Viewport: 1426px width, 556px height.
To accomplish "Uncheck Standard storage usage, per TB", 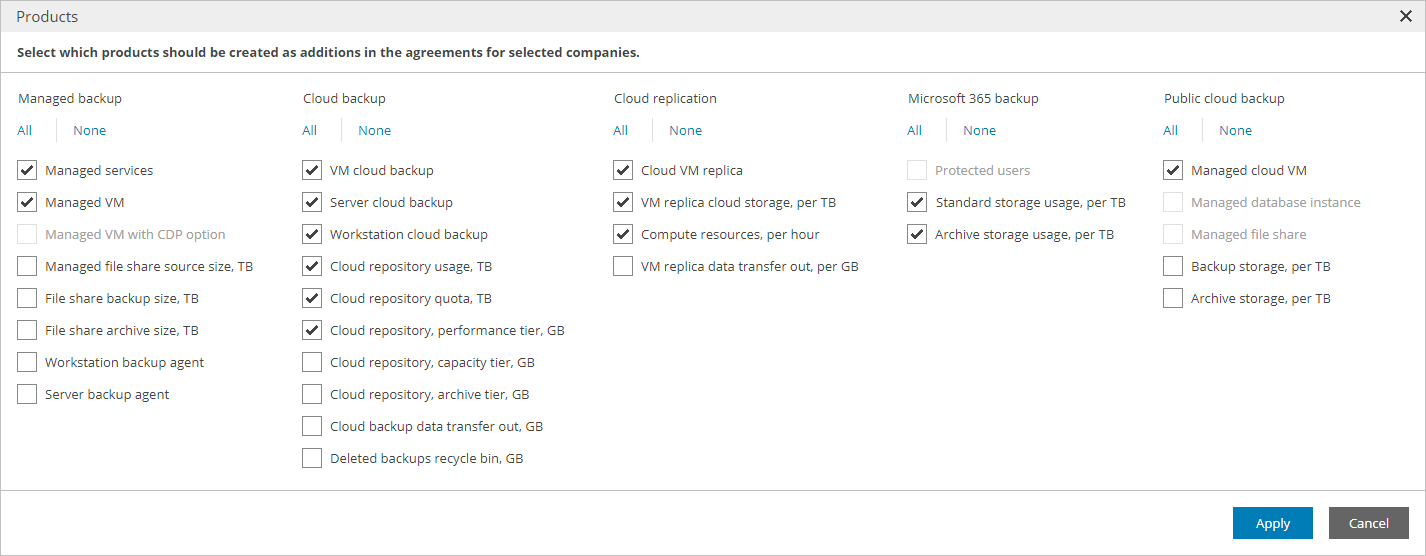I will click(917, 202).
